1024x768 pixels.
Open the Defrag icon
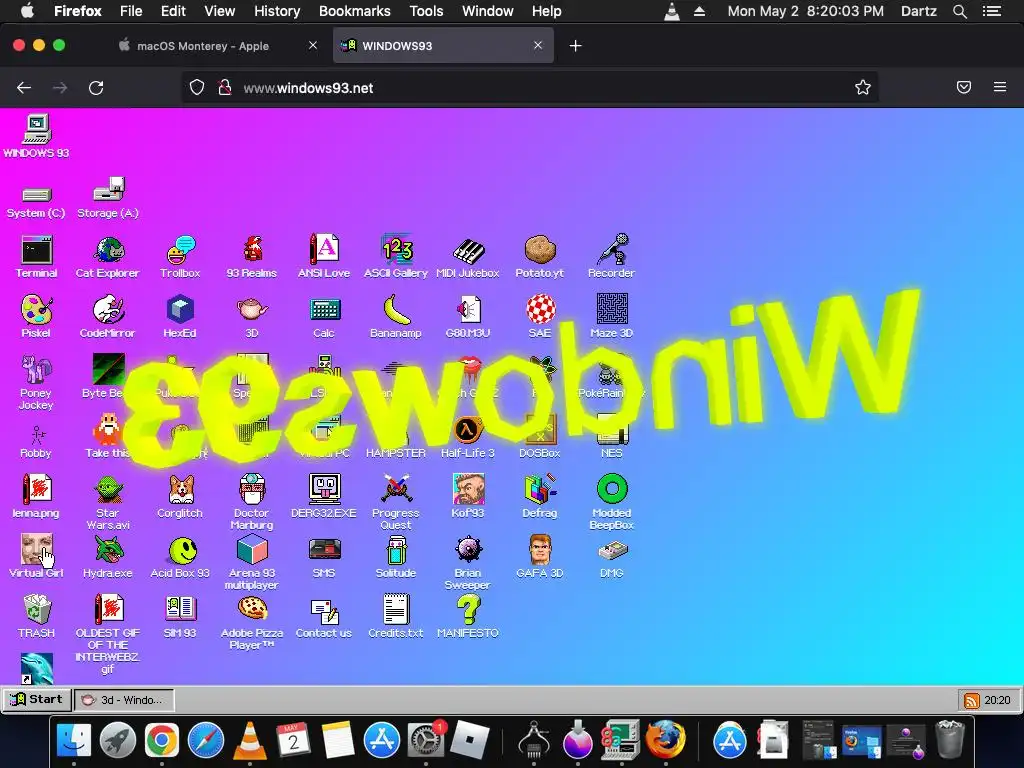click(539, 490)
